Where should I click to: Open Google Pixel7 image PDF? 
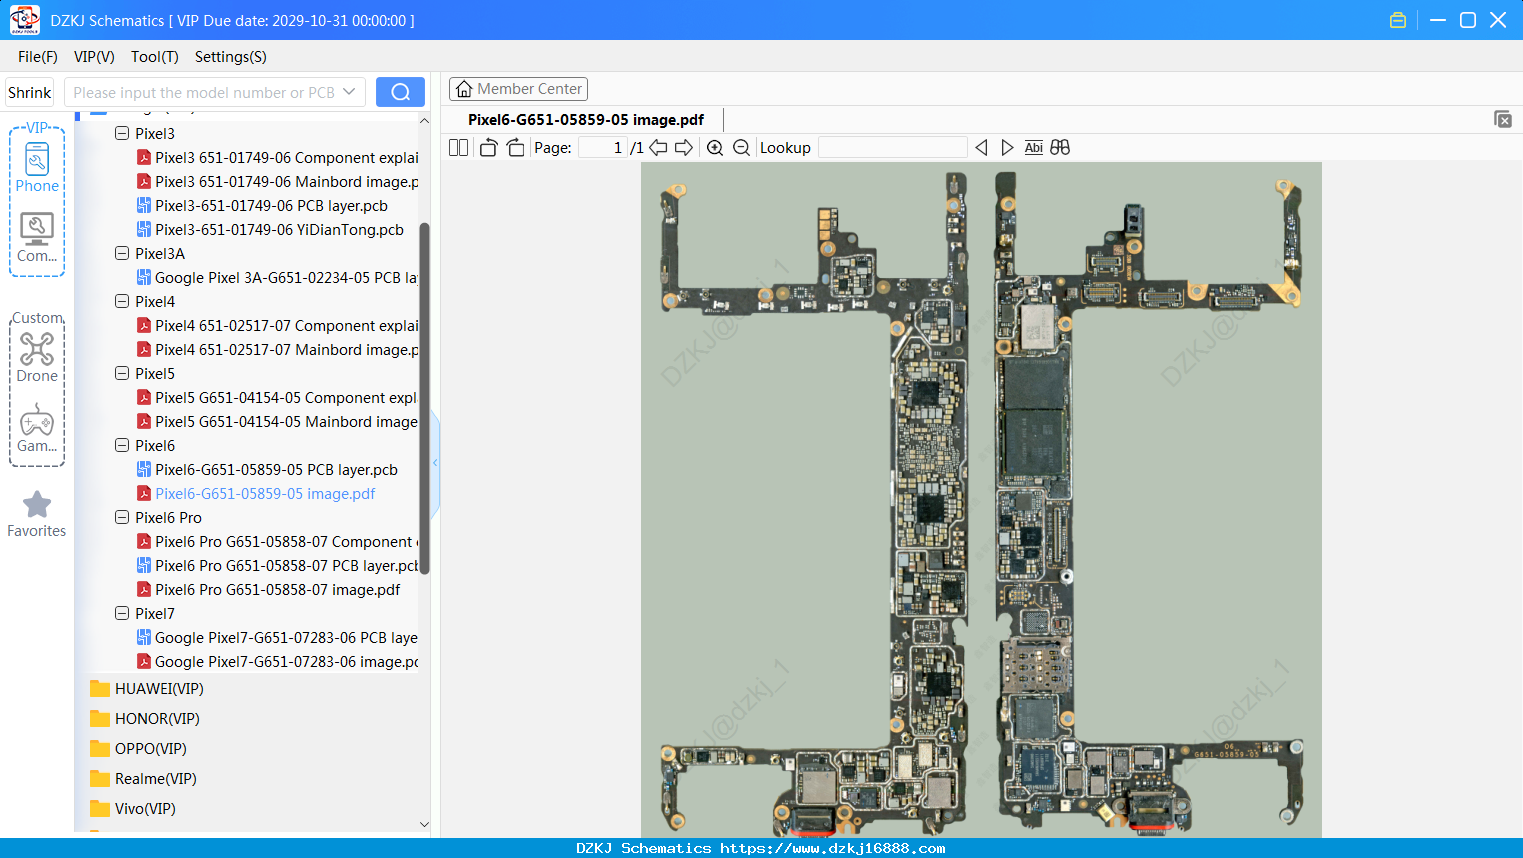(x=278, y=662)
